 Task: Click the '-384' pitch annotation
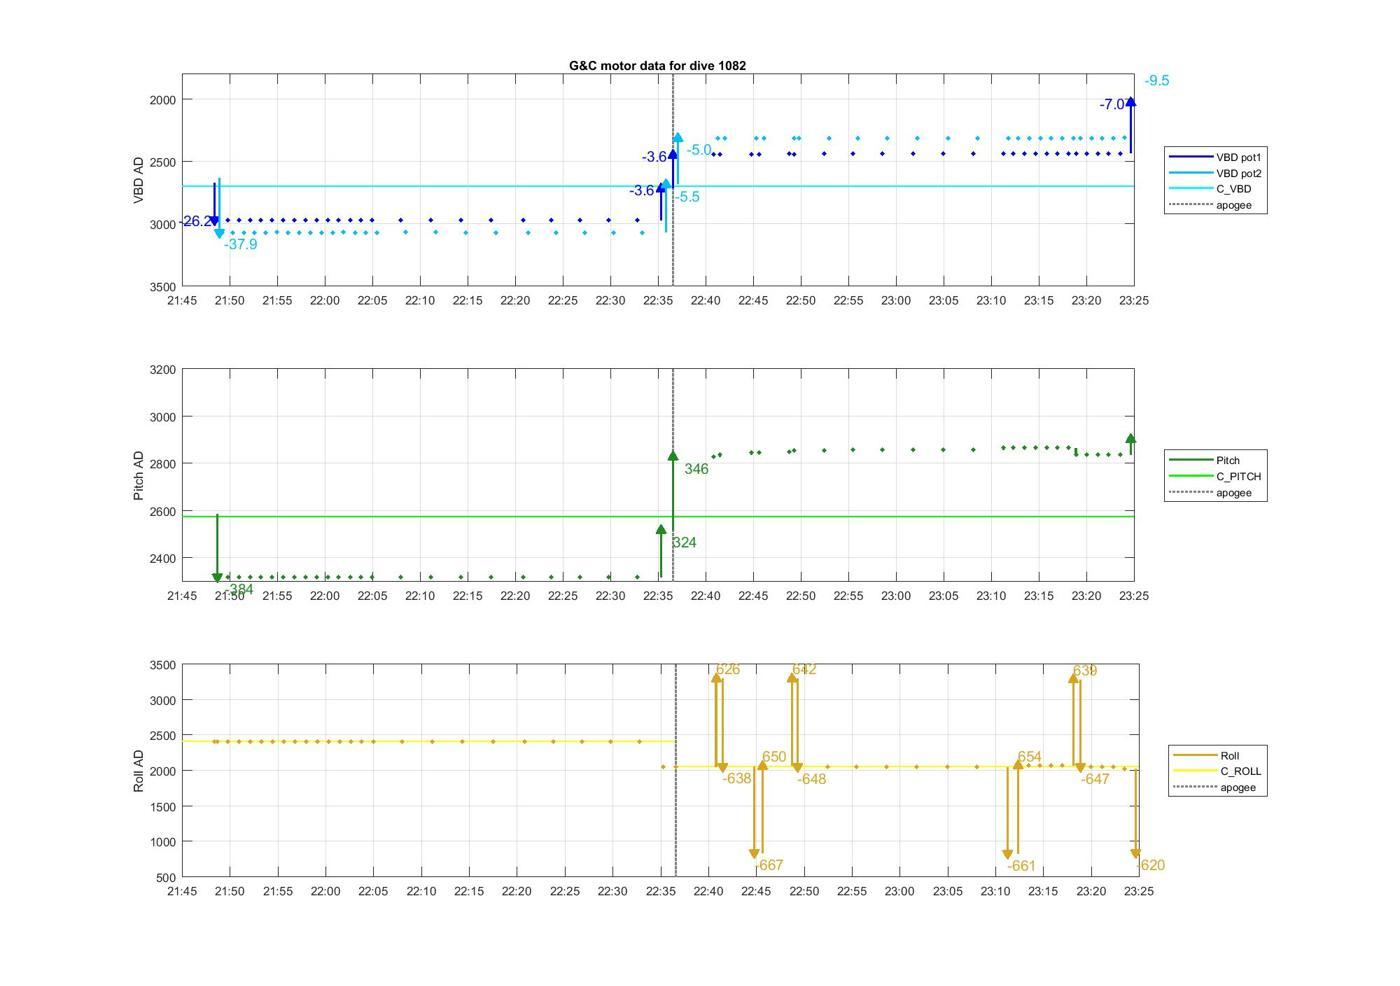[238, 590]
